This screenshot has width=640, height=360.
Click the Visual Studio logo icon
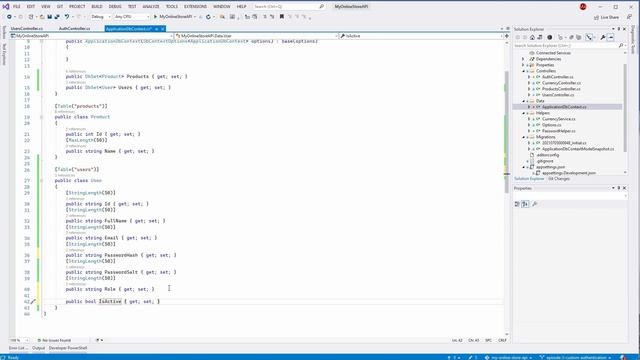6,7
